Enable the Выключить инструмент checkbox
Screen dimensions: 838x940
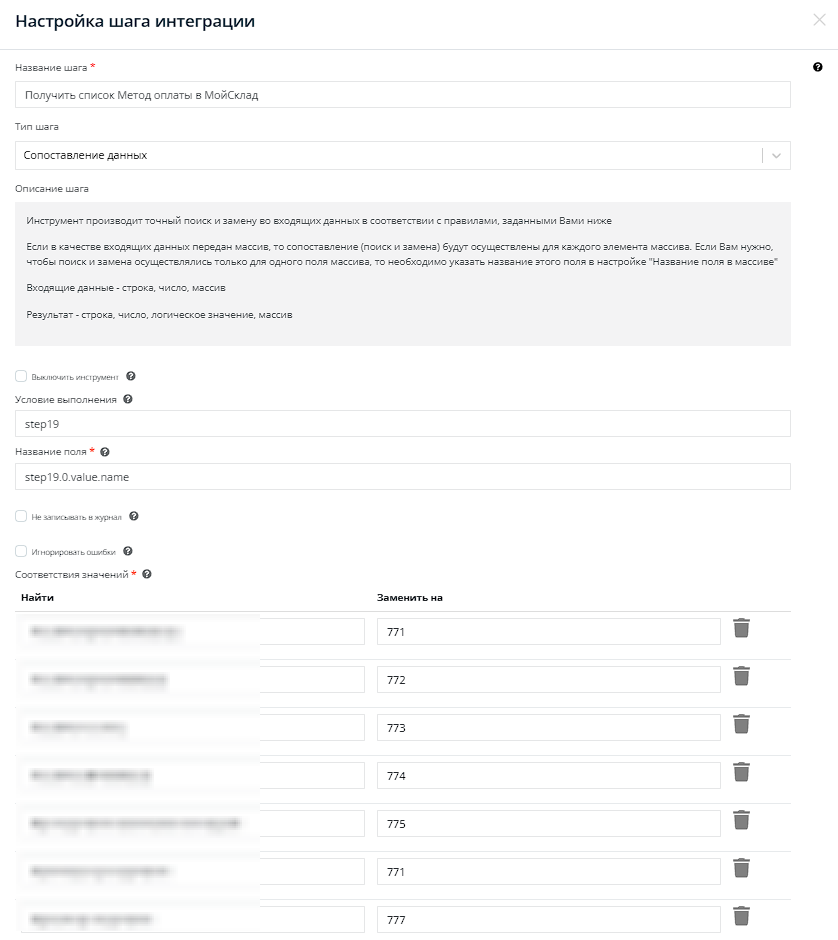[21, 377]
